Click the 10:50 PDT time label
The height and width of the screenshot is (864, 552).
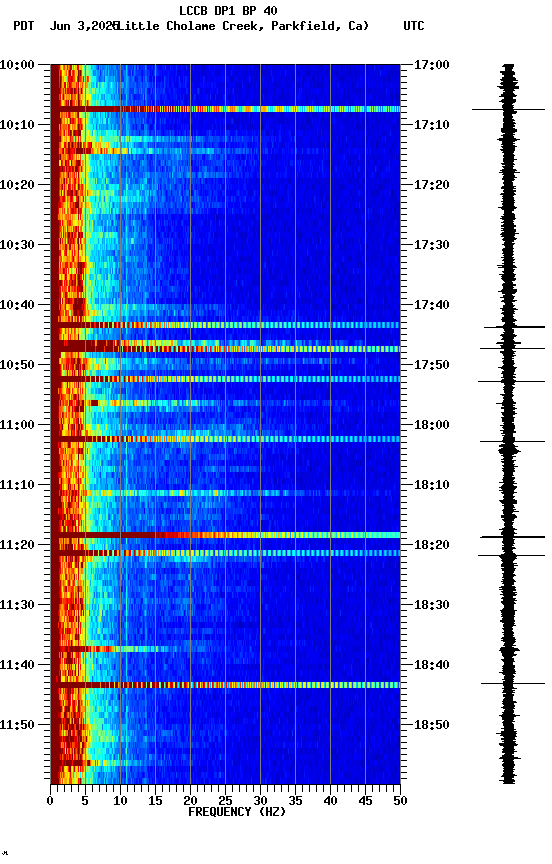click(17, 365)
